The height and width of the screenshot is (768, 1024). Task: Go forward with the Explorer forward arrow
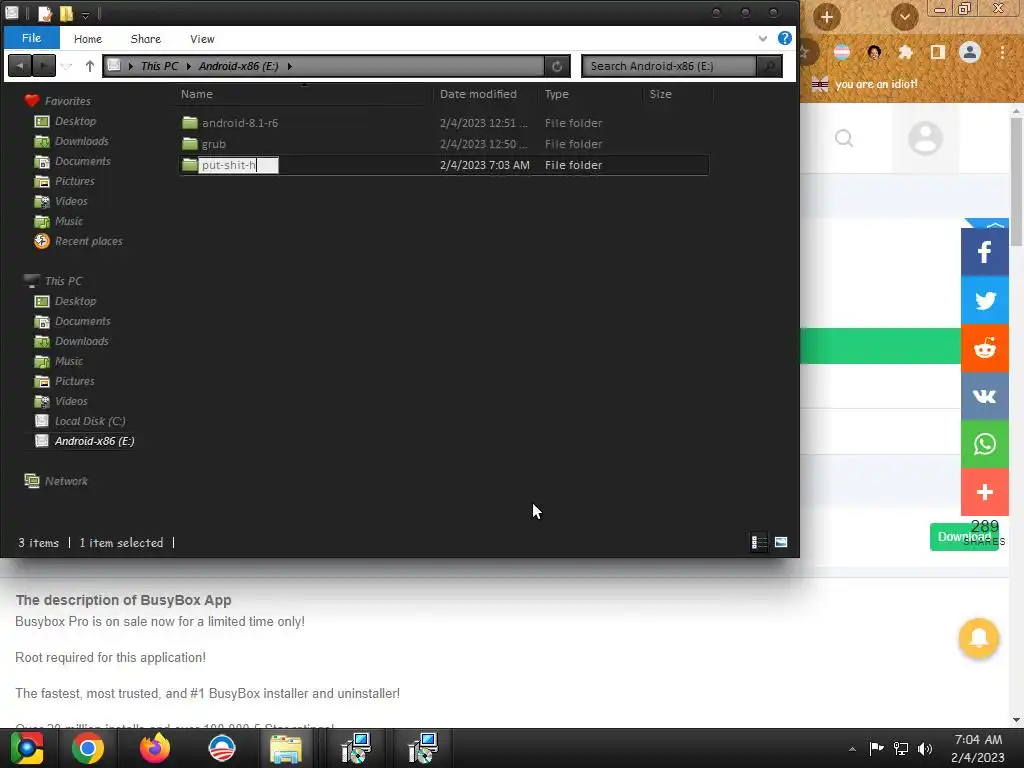pos(44,65)
